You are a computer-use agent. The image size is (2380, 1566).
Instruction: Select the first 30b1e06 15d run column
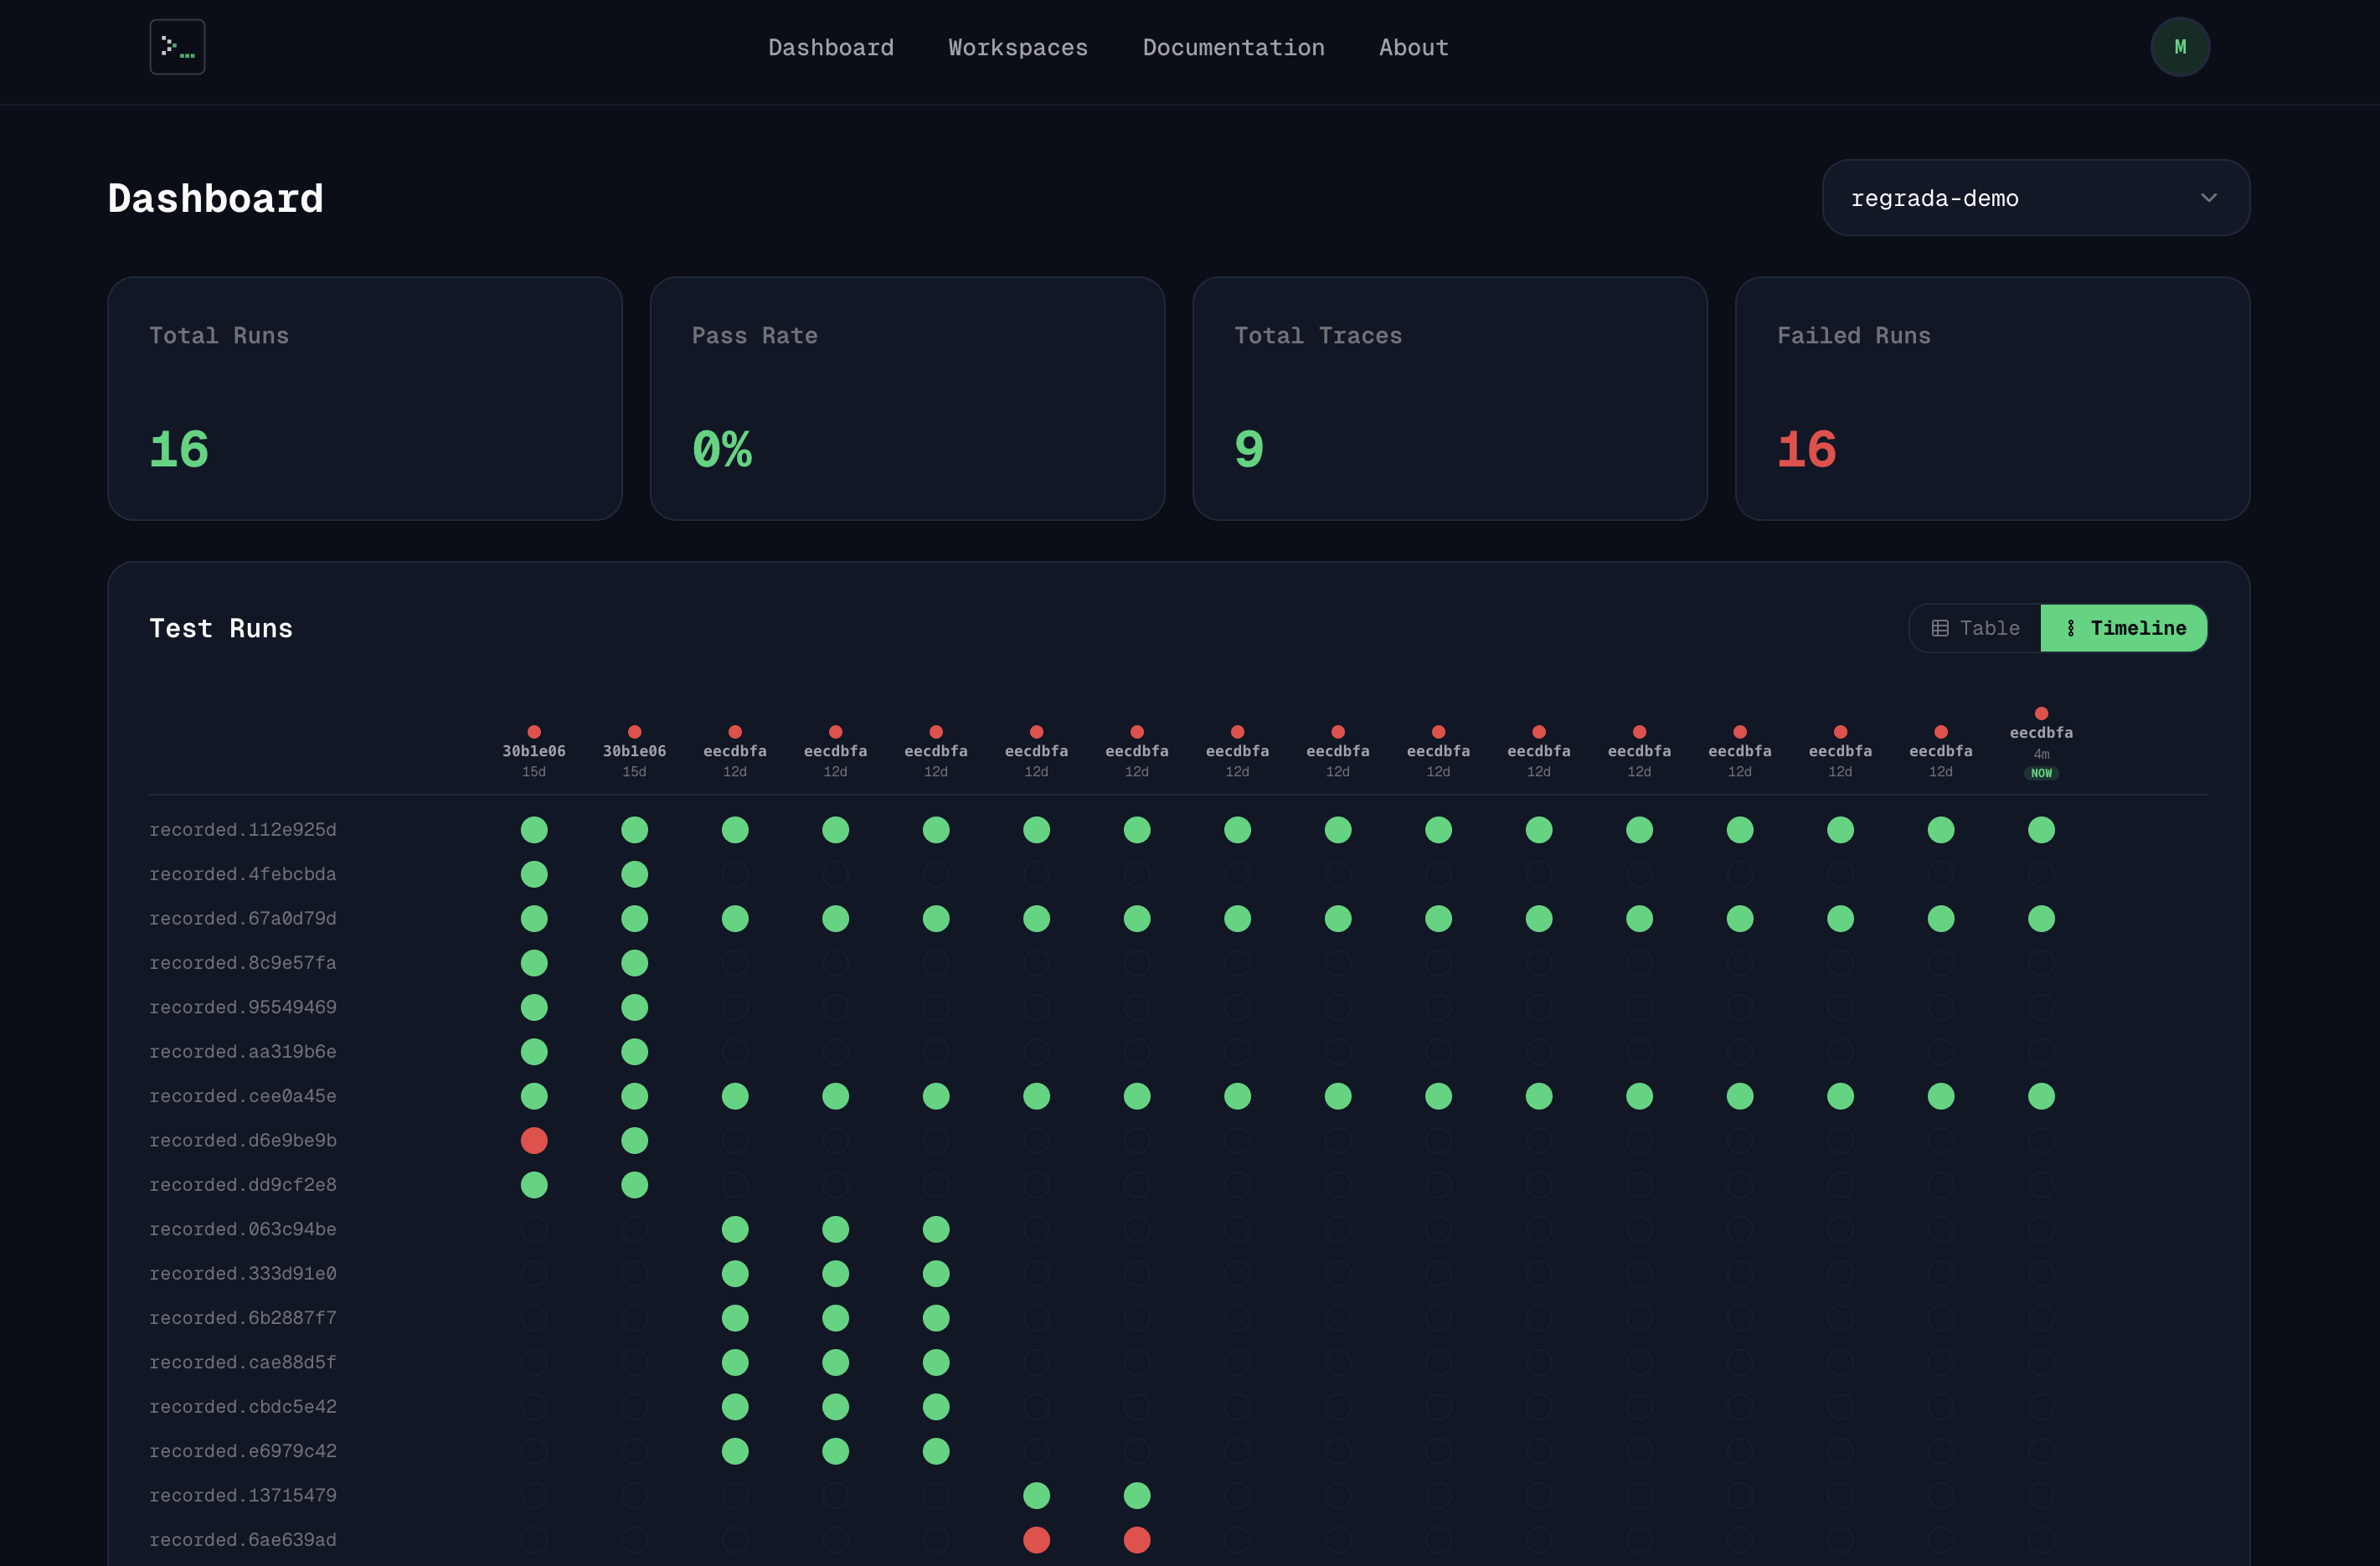534,752
